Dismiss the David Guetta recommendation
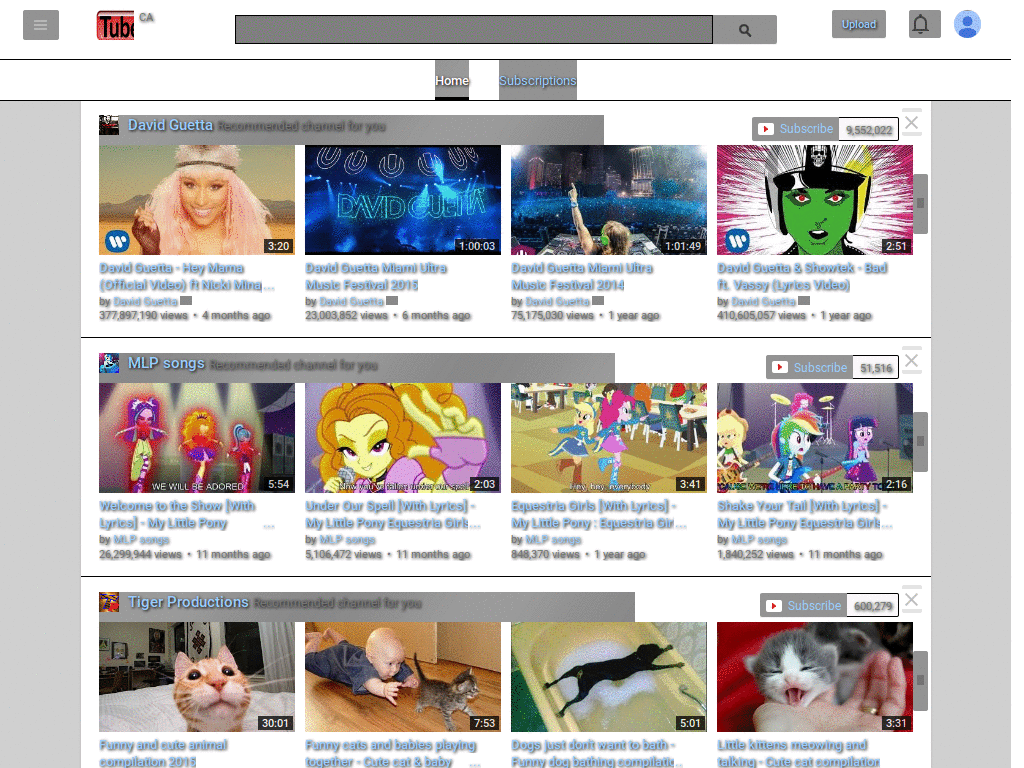 (x=912, y=122)
